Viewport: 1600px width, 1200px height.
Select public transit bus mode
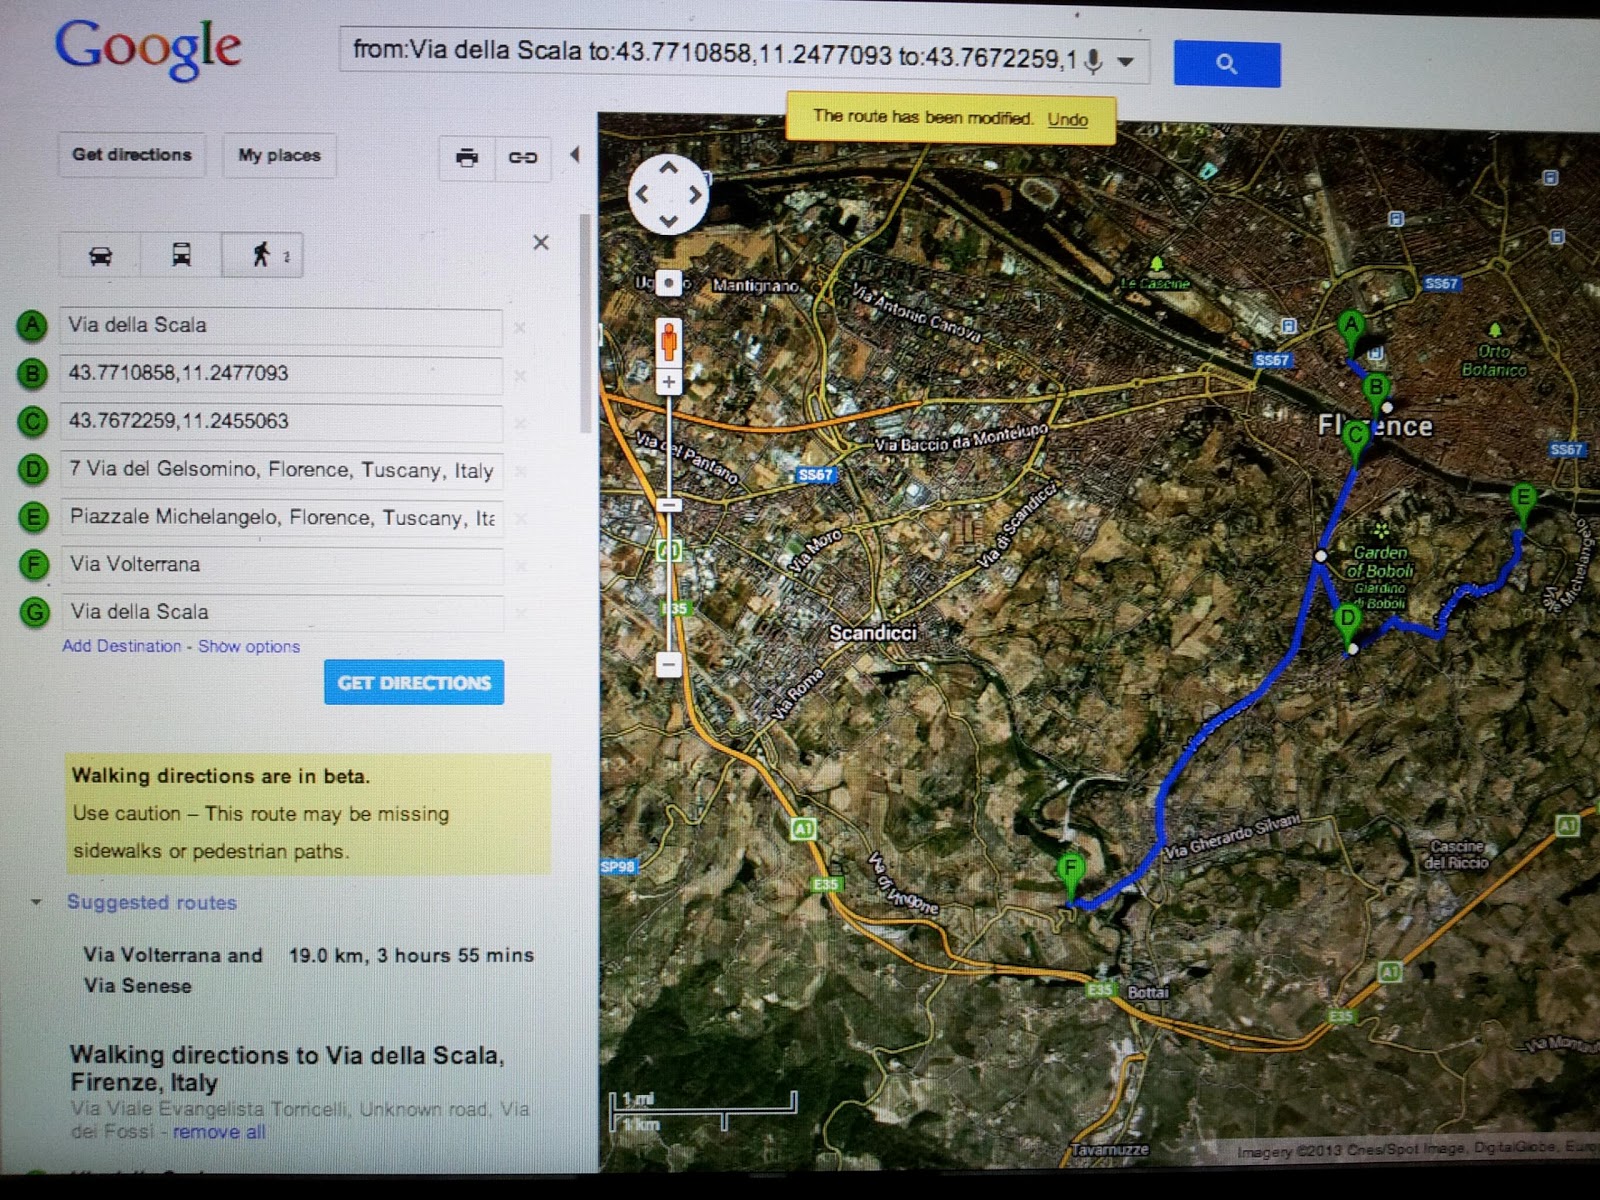point(181,254)
